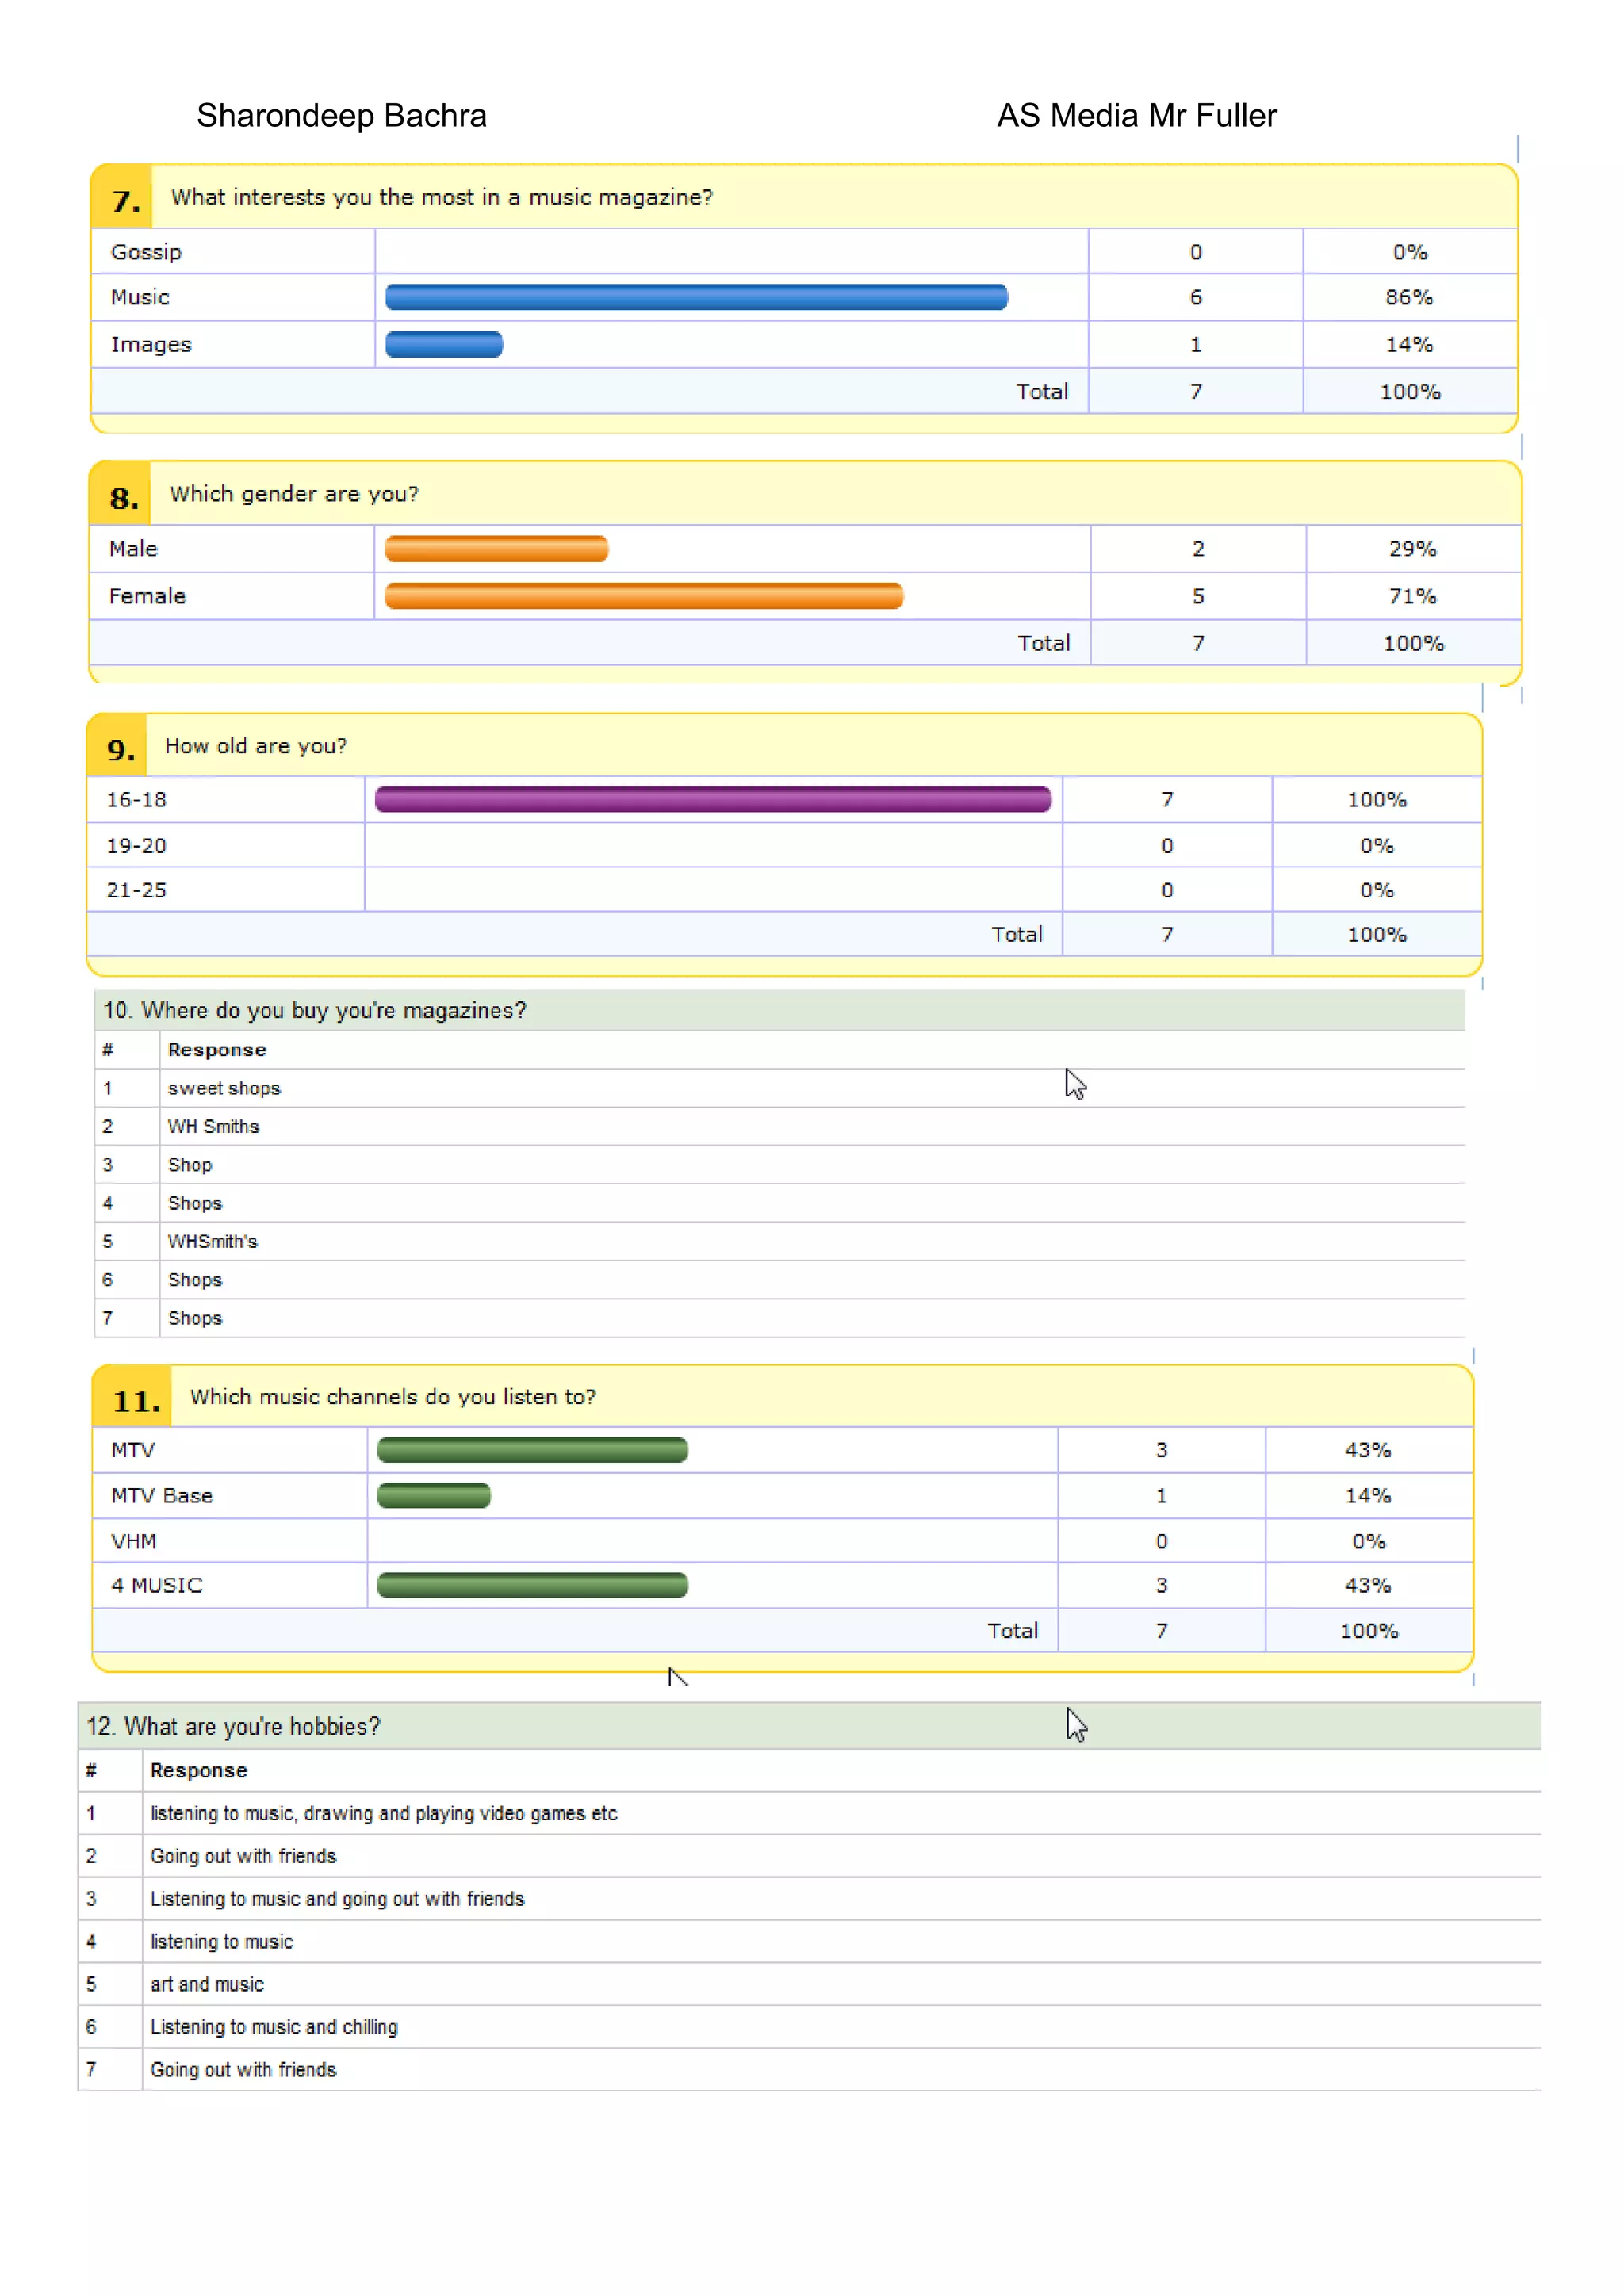The height and width of the screenshot is (2296, 1624).
Task: Click the 'sweet shops' response entry
Action: pyautogui.click(x=224, y=1089)
